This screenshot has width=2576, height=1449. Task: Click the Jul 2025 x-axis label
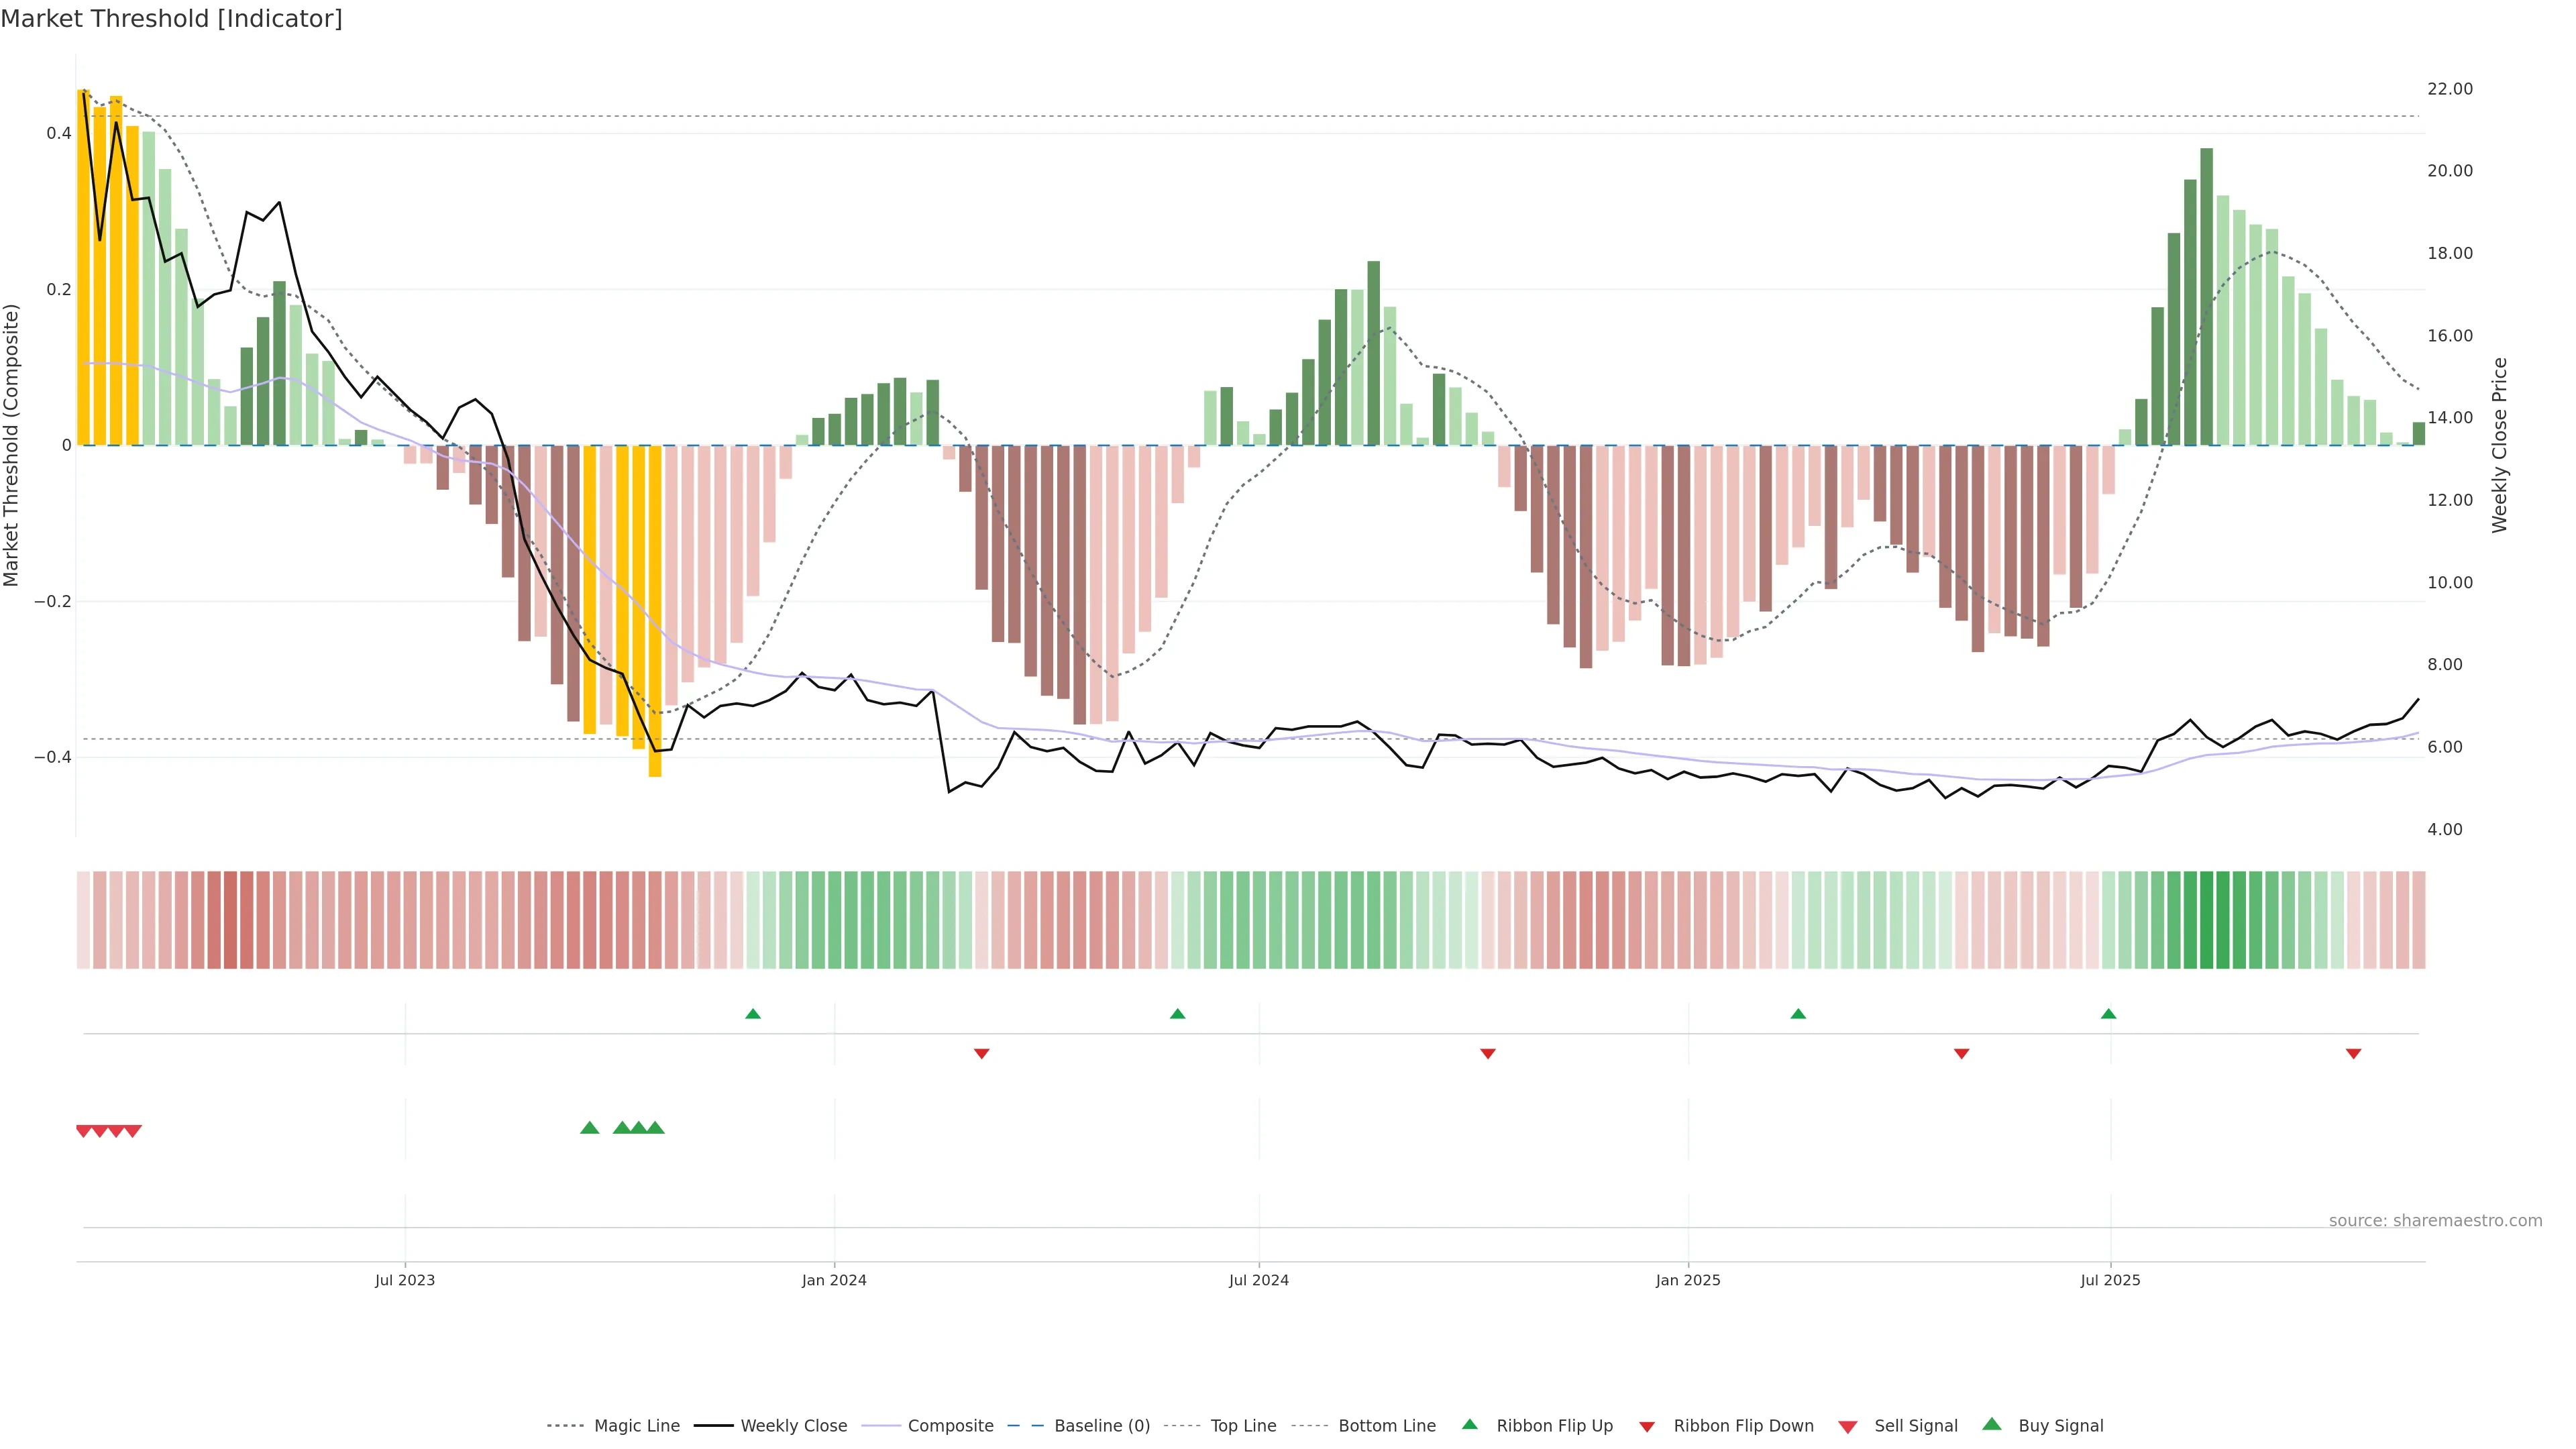(2110, 1280)
